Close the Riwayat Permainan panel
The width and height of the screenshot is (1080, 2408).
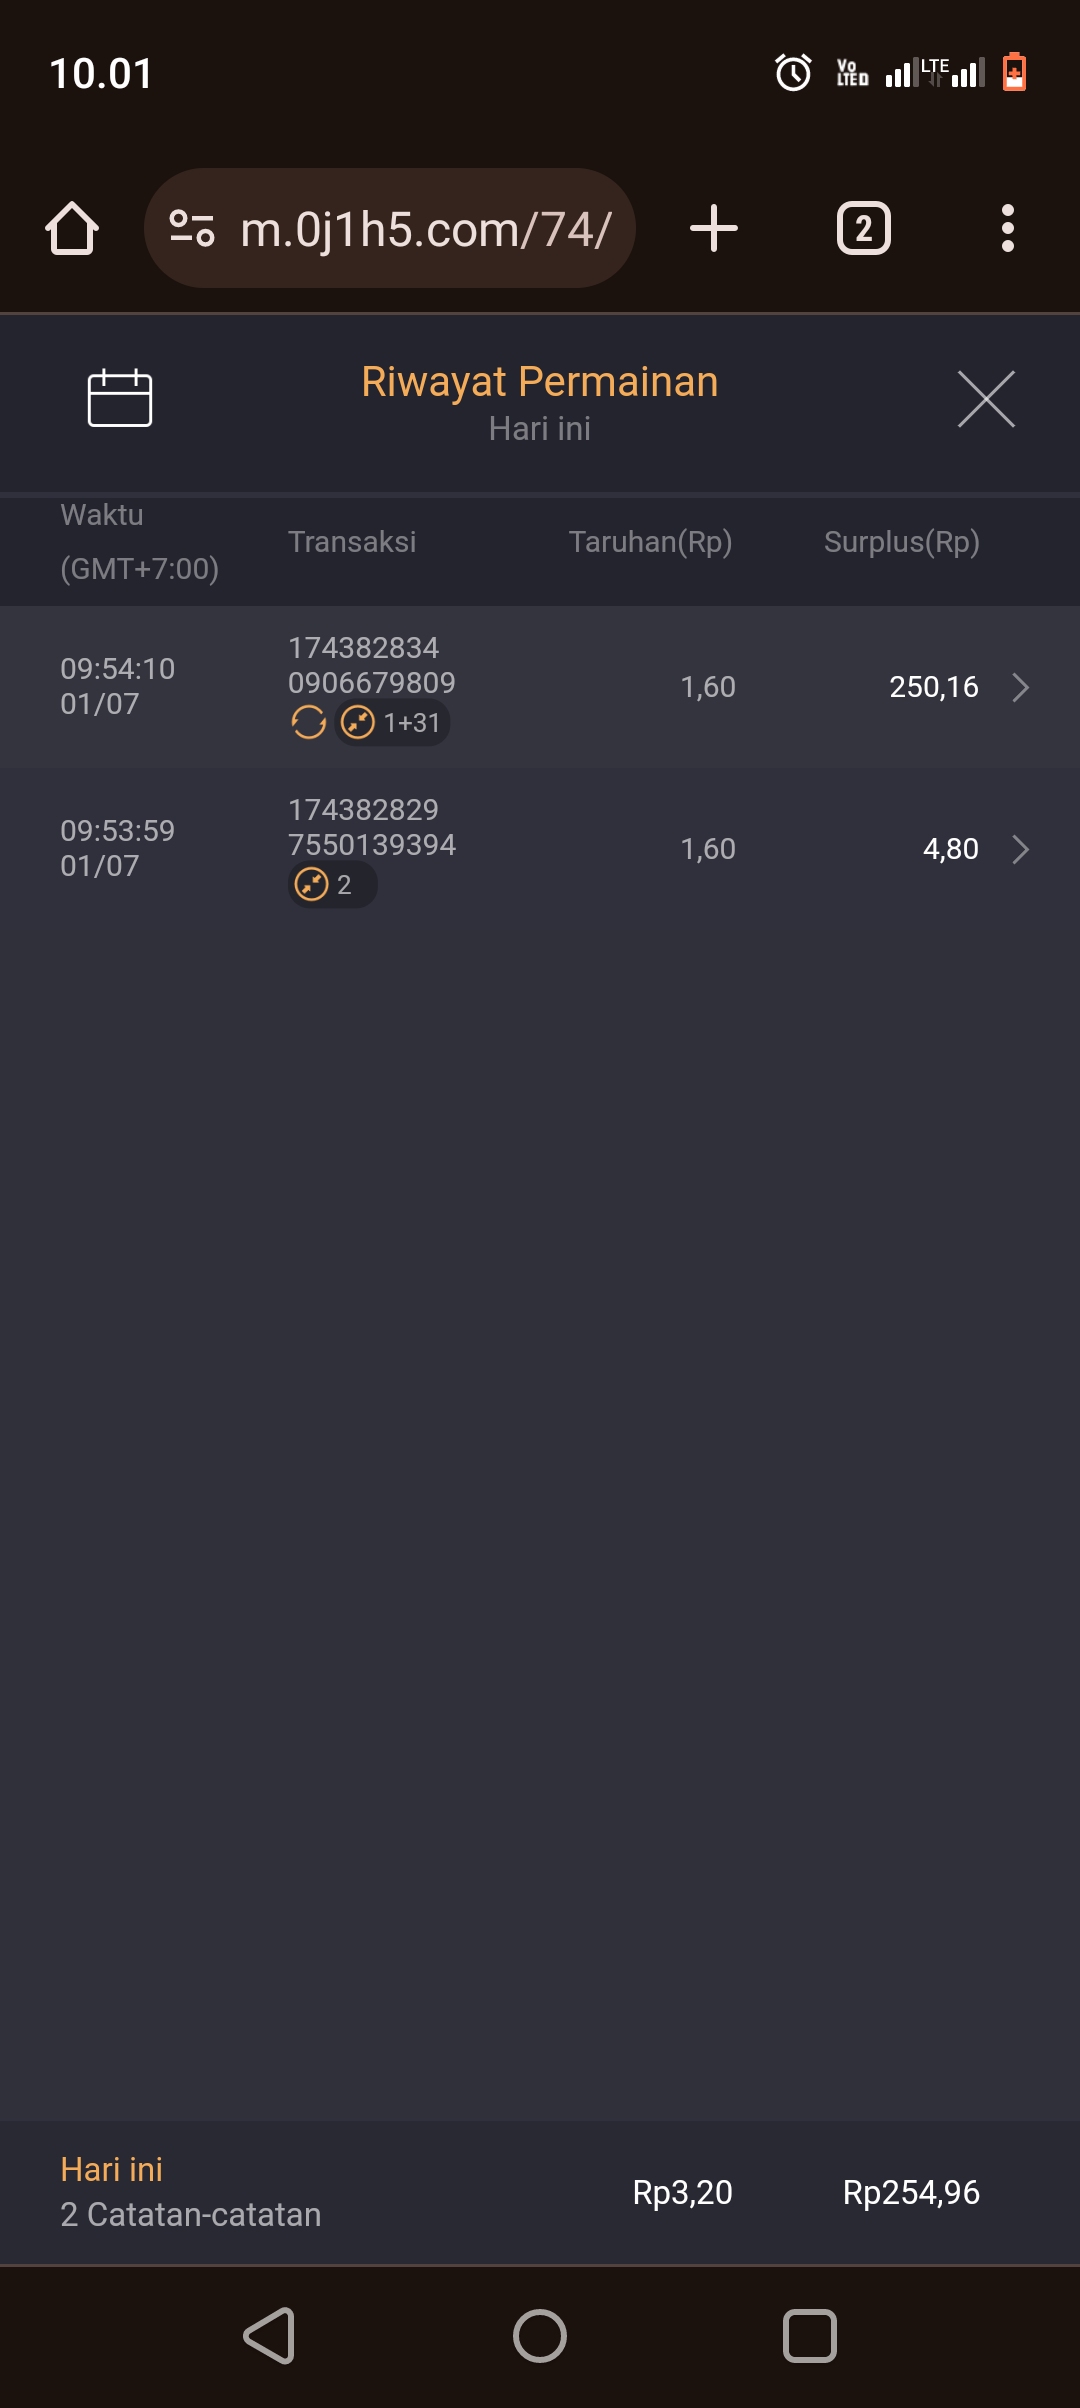(986, 399)
